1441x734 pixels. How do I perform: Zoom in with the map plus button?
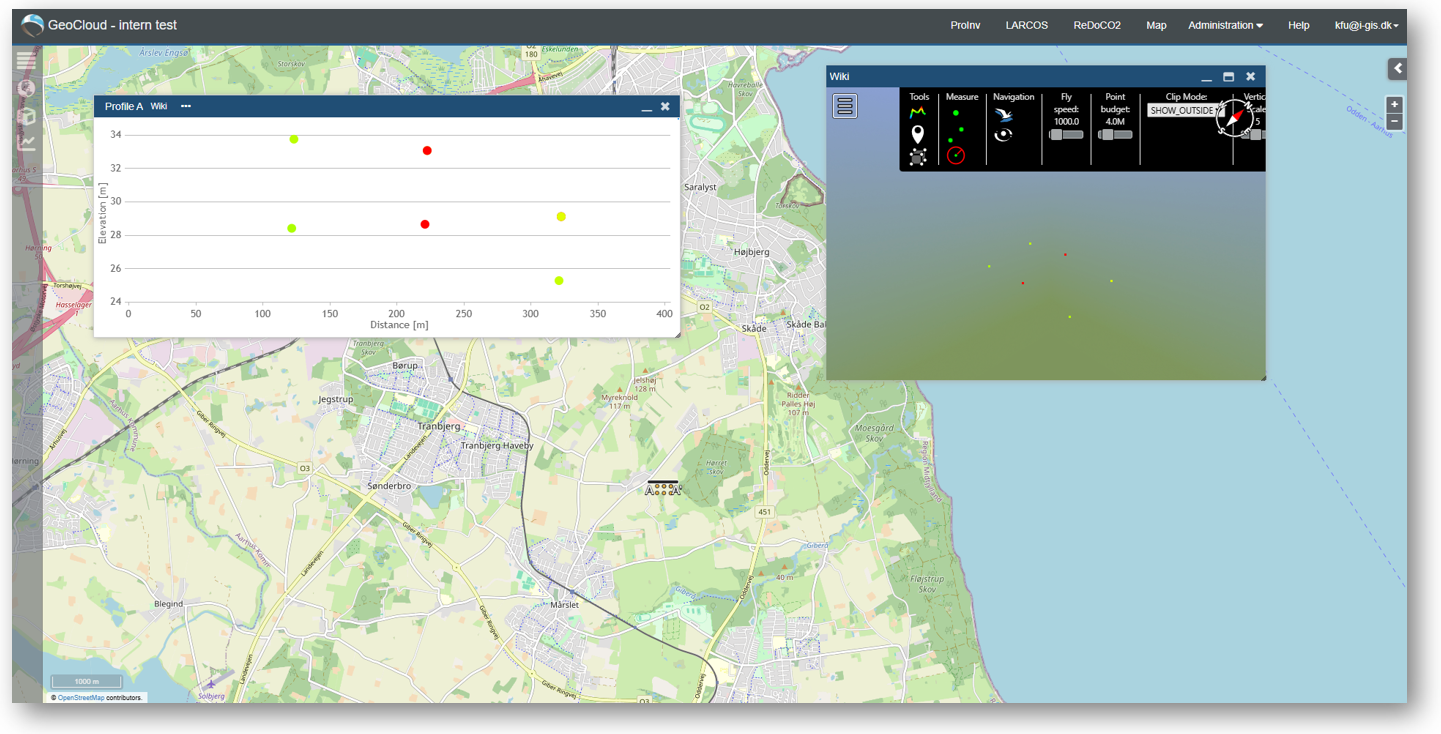click(x=1395, y=105)
